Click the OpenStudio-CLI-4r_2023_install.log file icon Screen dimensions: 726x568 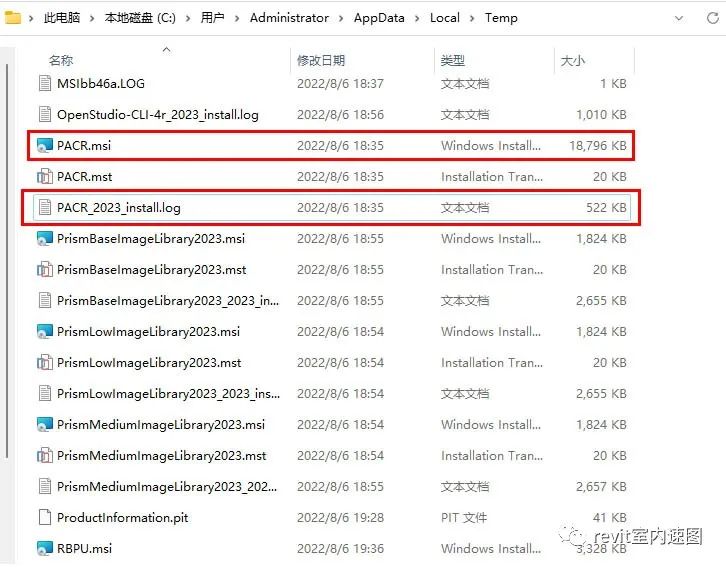44,114
